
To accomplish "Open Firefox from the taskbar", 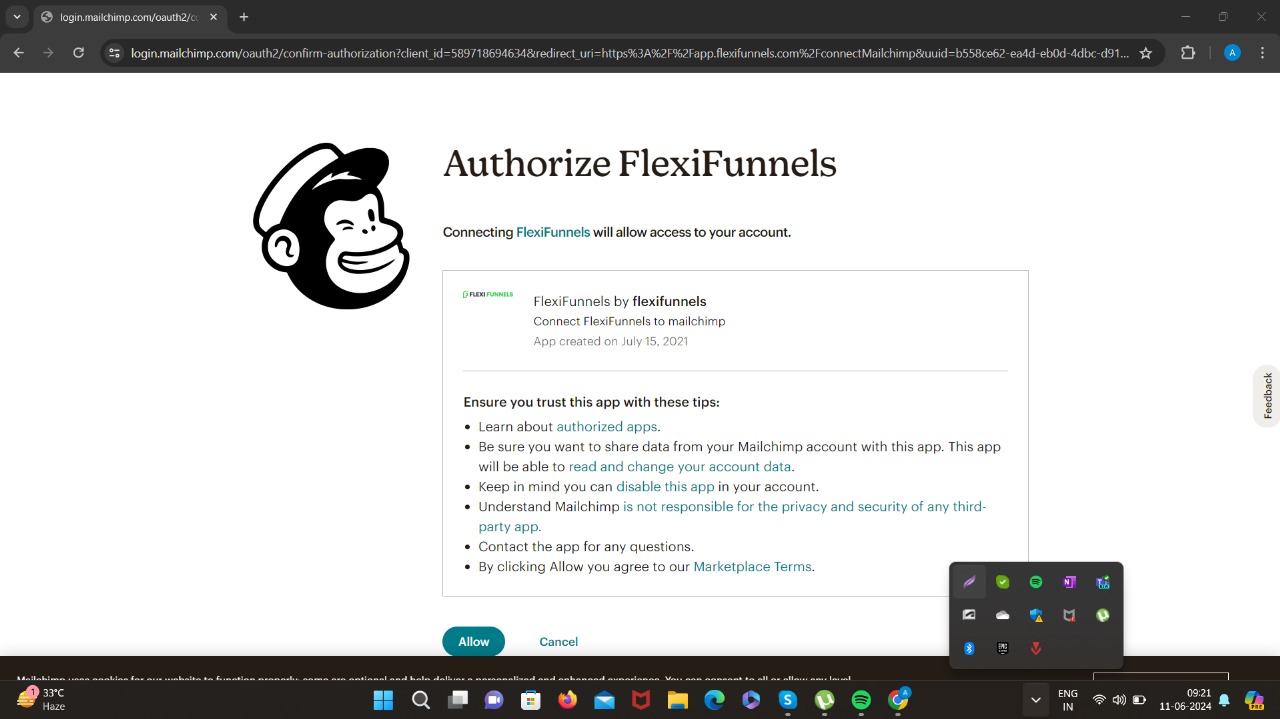I will [x=567, y=700].
